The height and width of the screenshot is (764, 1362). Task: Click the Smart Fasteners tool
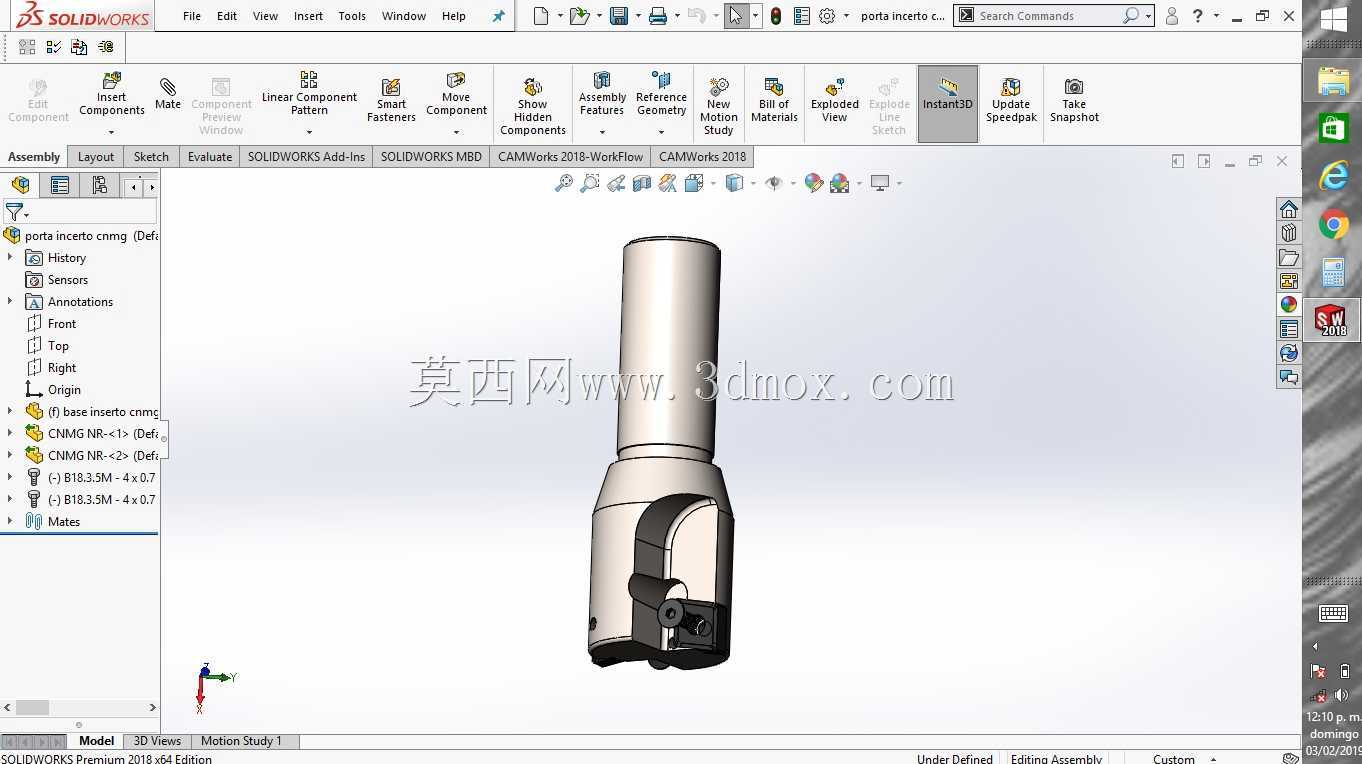(391, 100)
